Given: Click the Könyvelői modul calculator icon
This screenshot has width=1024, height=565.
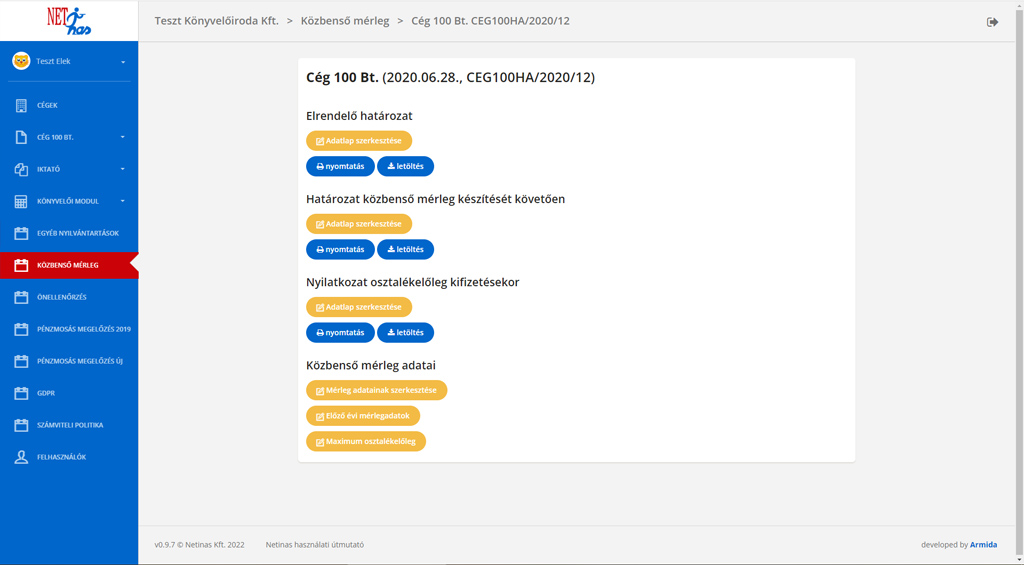Looking at the screenshot, I should pyautogui.click(x=21, y=201).
